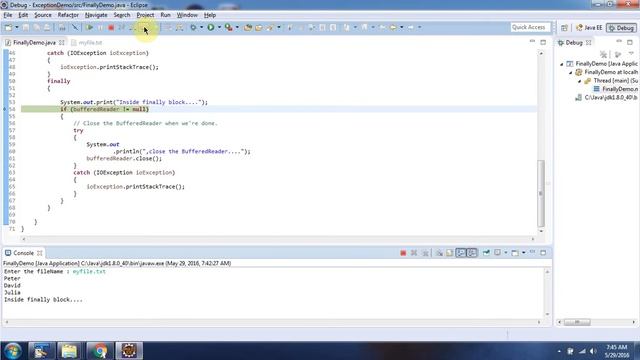Click the console Terminate red square icon
Image resolution: width=640 pixels, height=360 pixels.
403,253
